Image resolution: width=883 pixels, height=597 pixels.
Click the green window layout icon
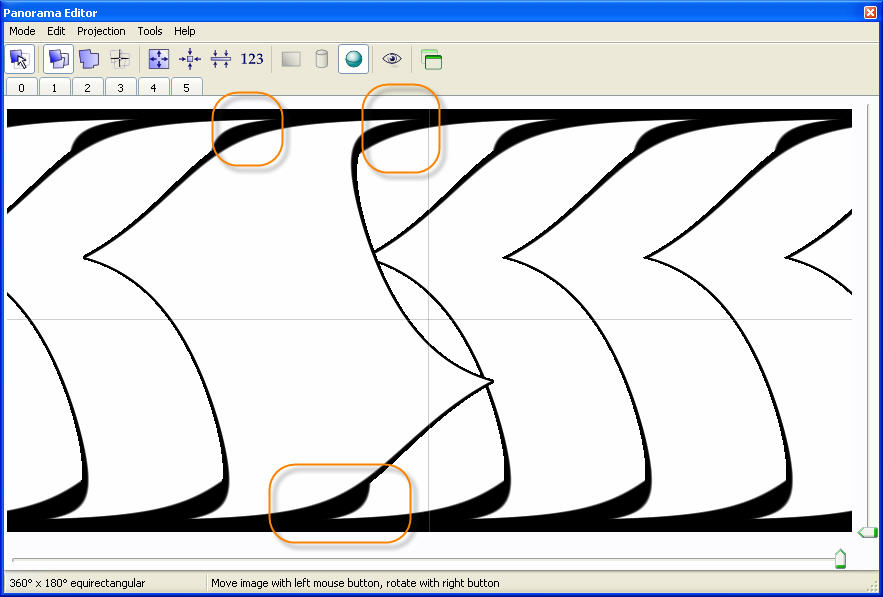(x=431, y=60)
